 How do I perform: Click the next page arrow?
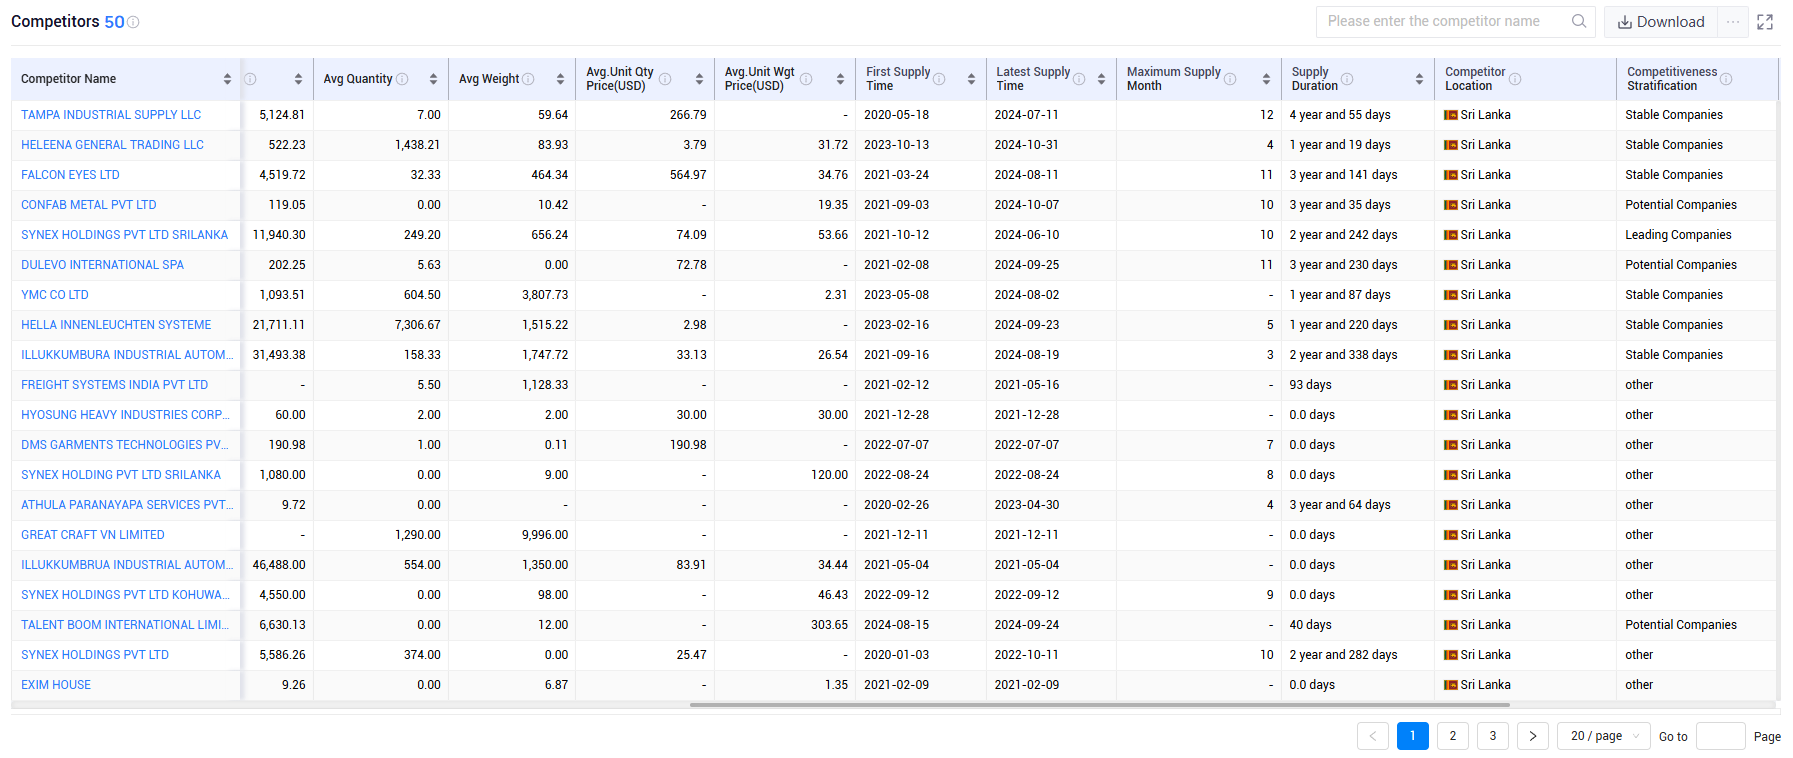pyautogui.click(x=1533, y=736)
